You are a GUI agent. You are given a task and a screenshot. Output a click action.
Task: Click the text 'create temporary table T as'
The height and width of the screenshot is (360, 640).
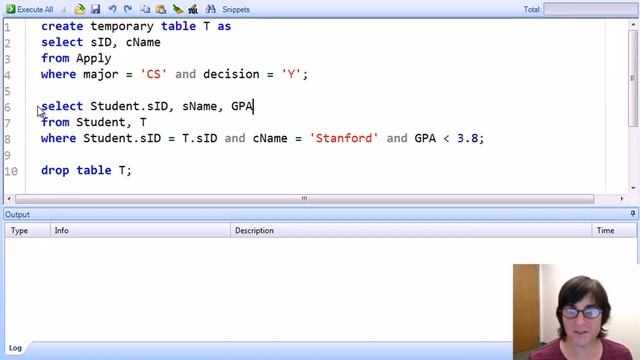(136, 26)
